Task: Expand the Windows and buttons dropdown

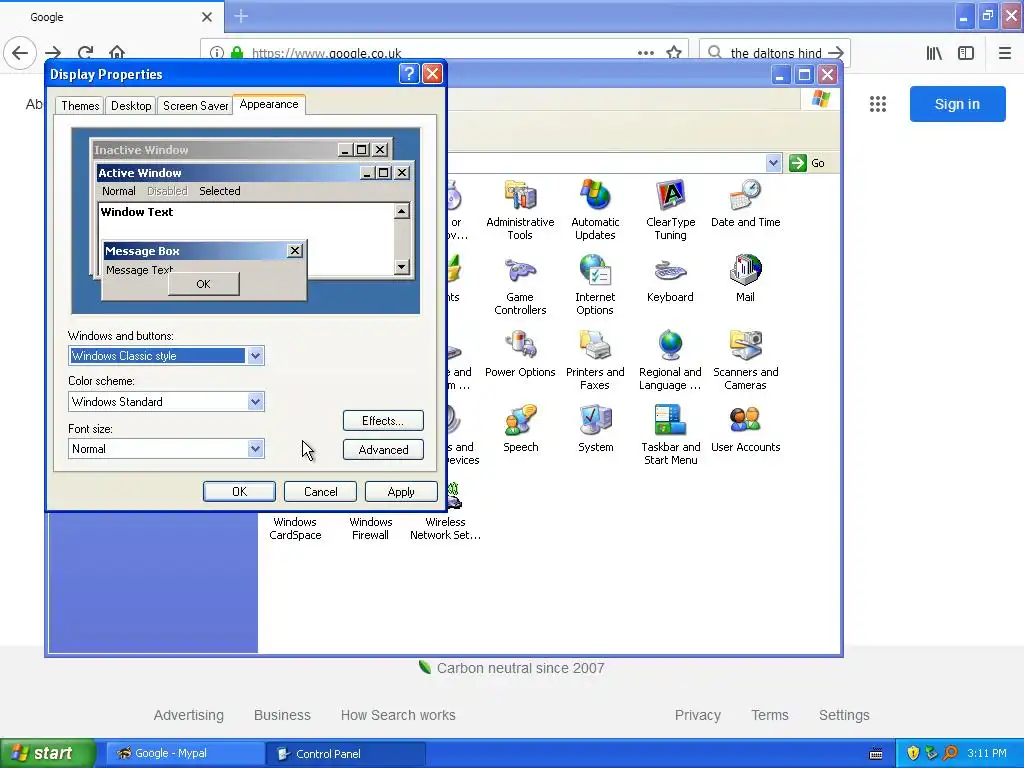Action: 255,356
